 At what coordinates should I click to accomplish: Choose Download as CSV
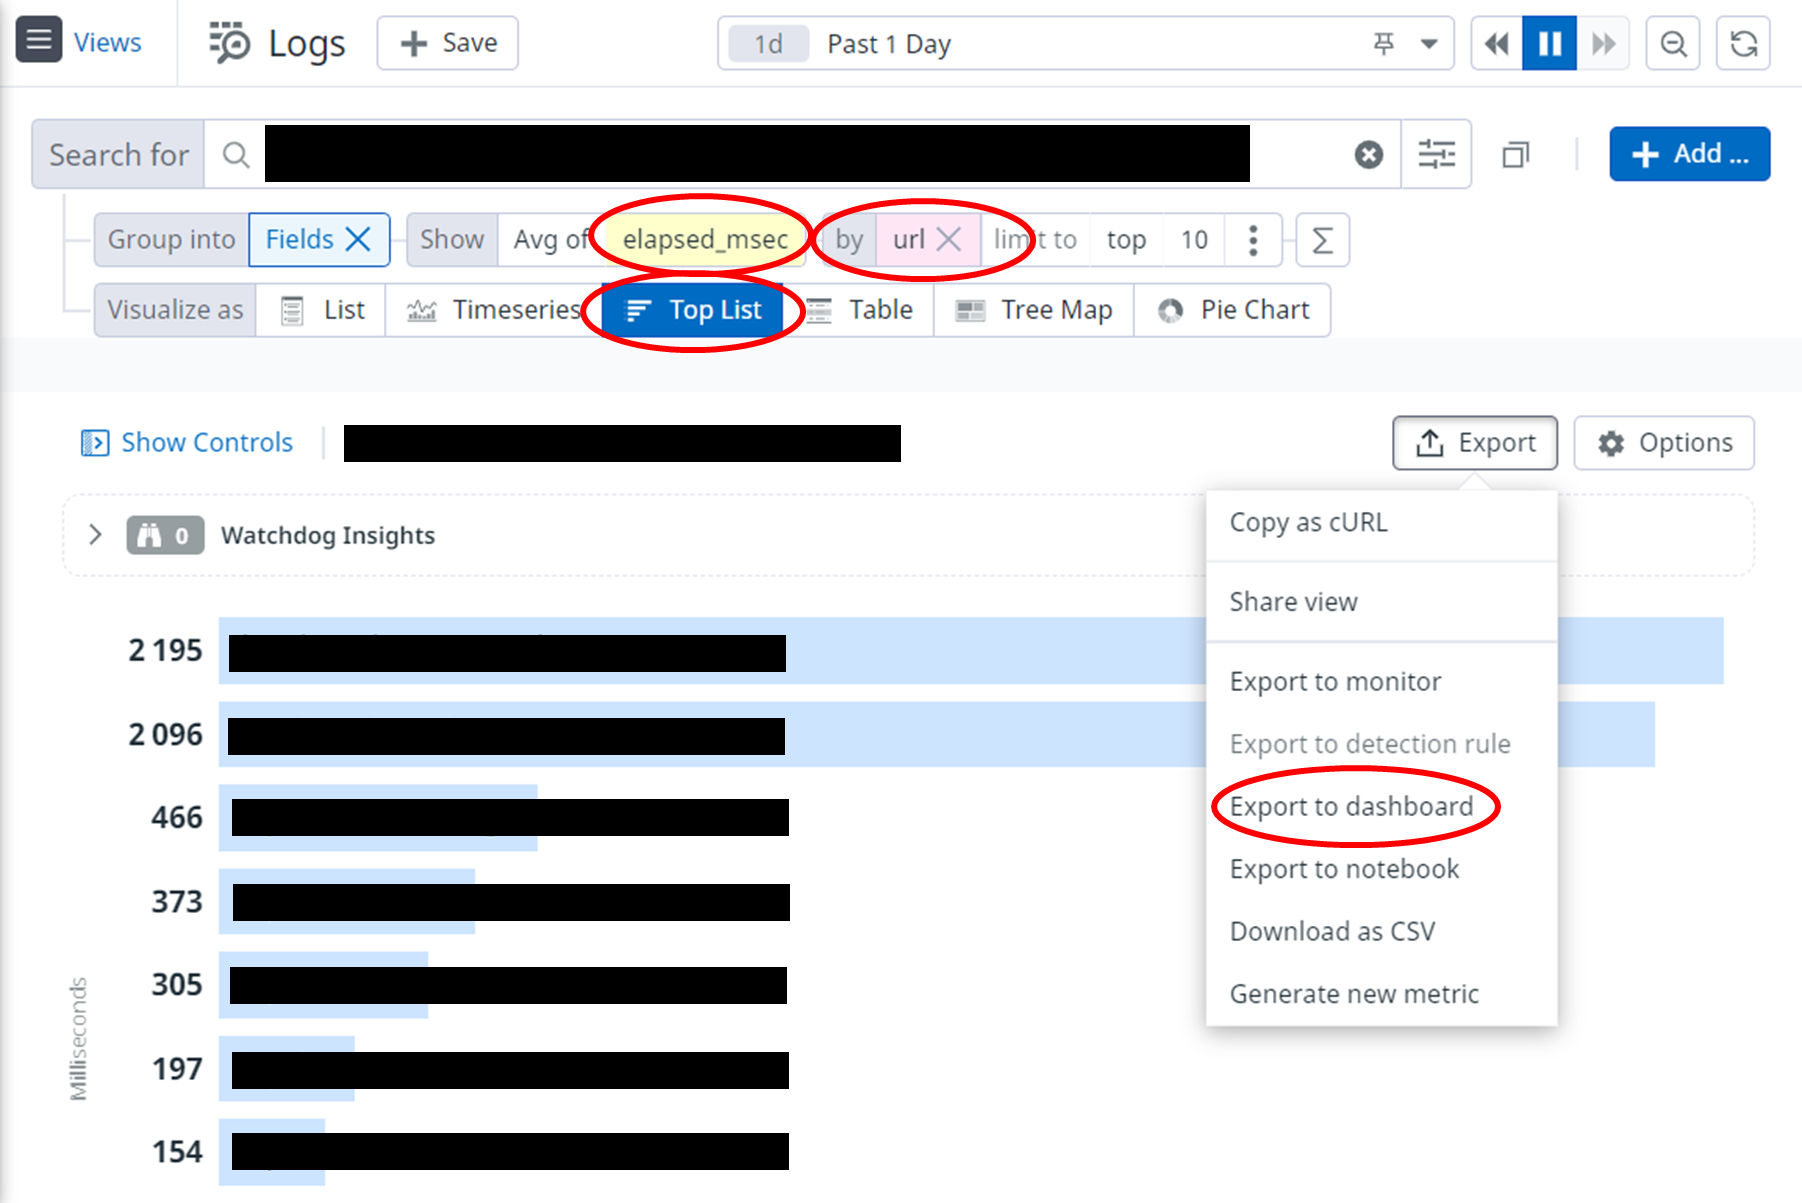[x=1381, y=931]
